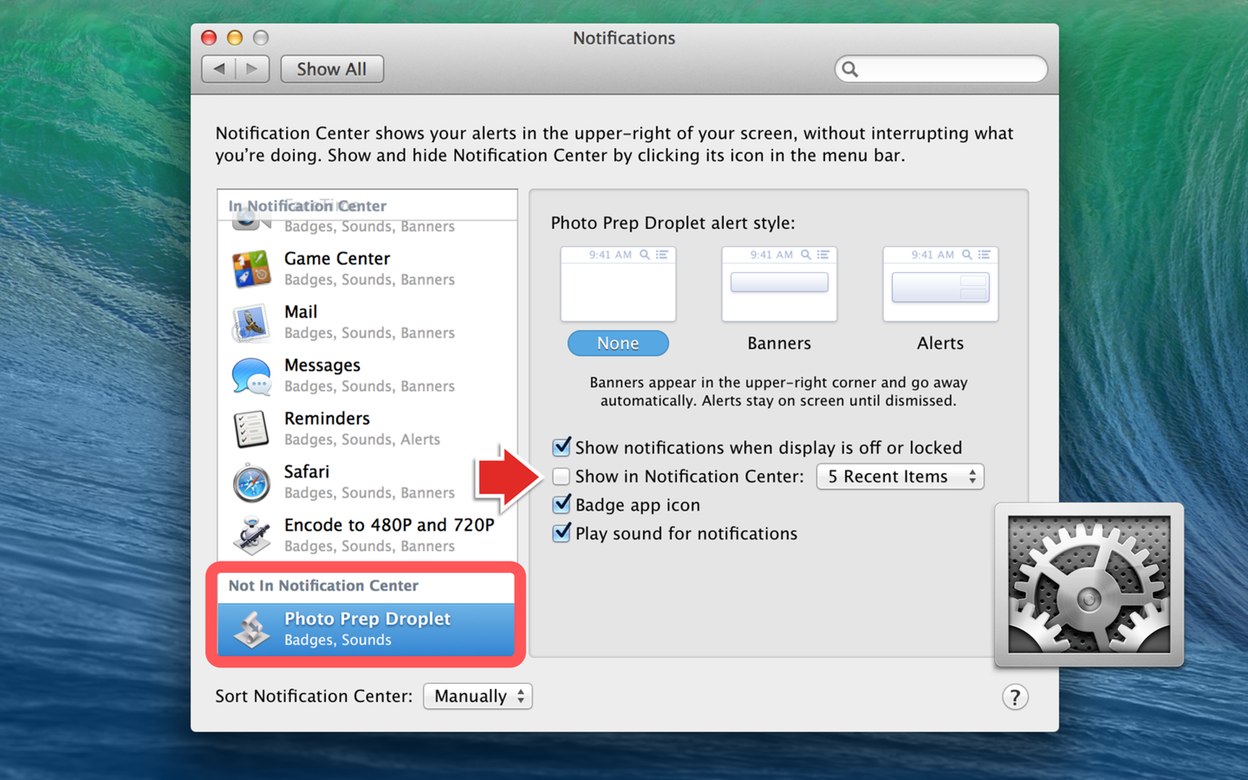Choose the Banners alert style label
The image size is (1248, 780).
tap(779, 343)
